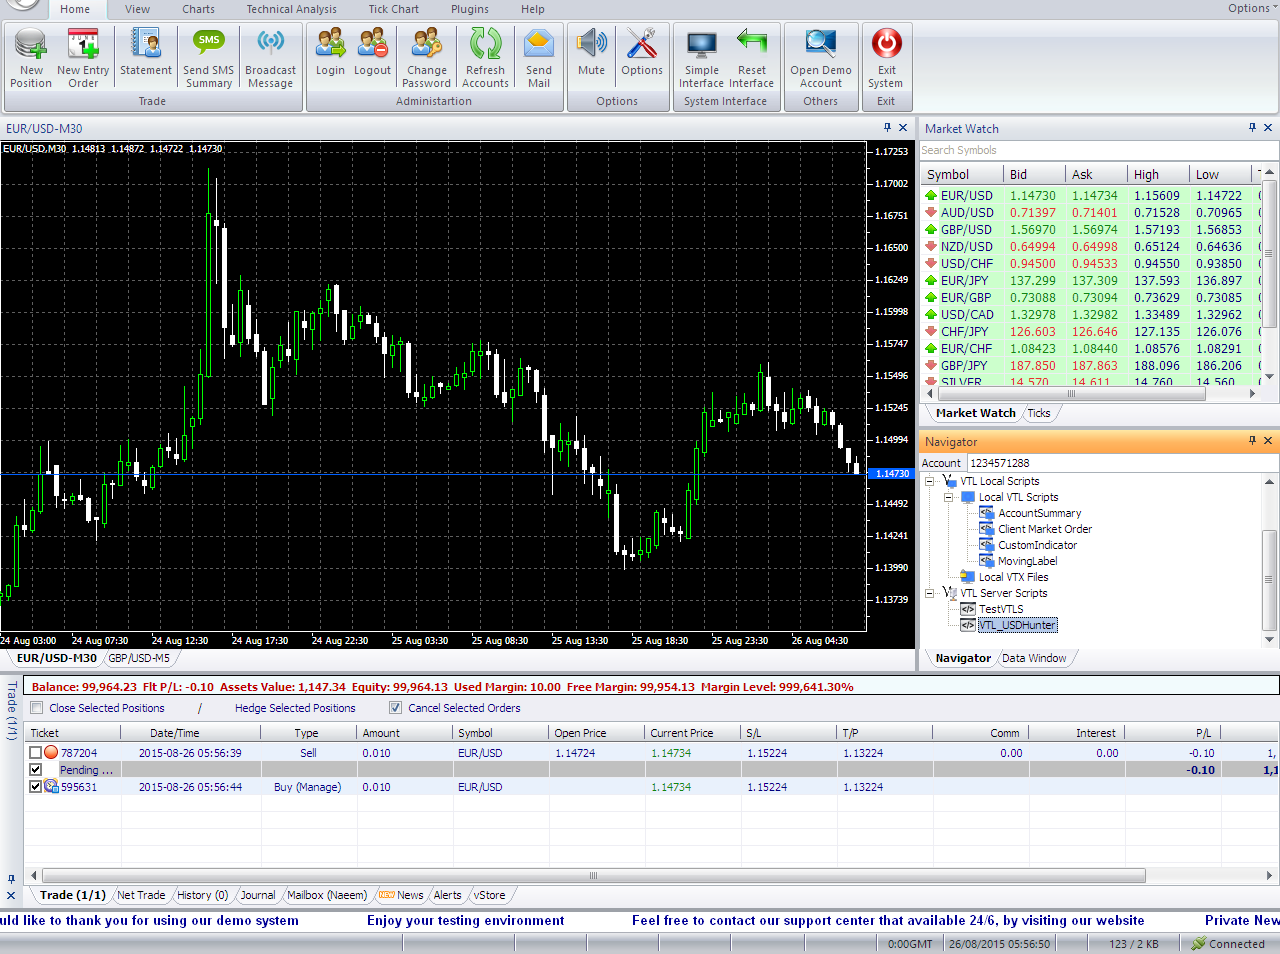
Task: Toggle Cancel Selected Orders checkbox
Action: 396,708
